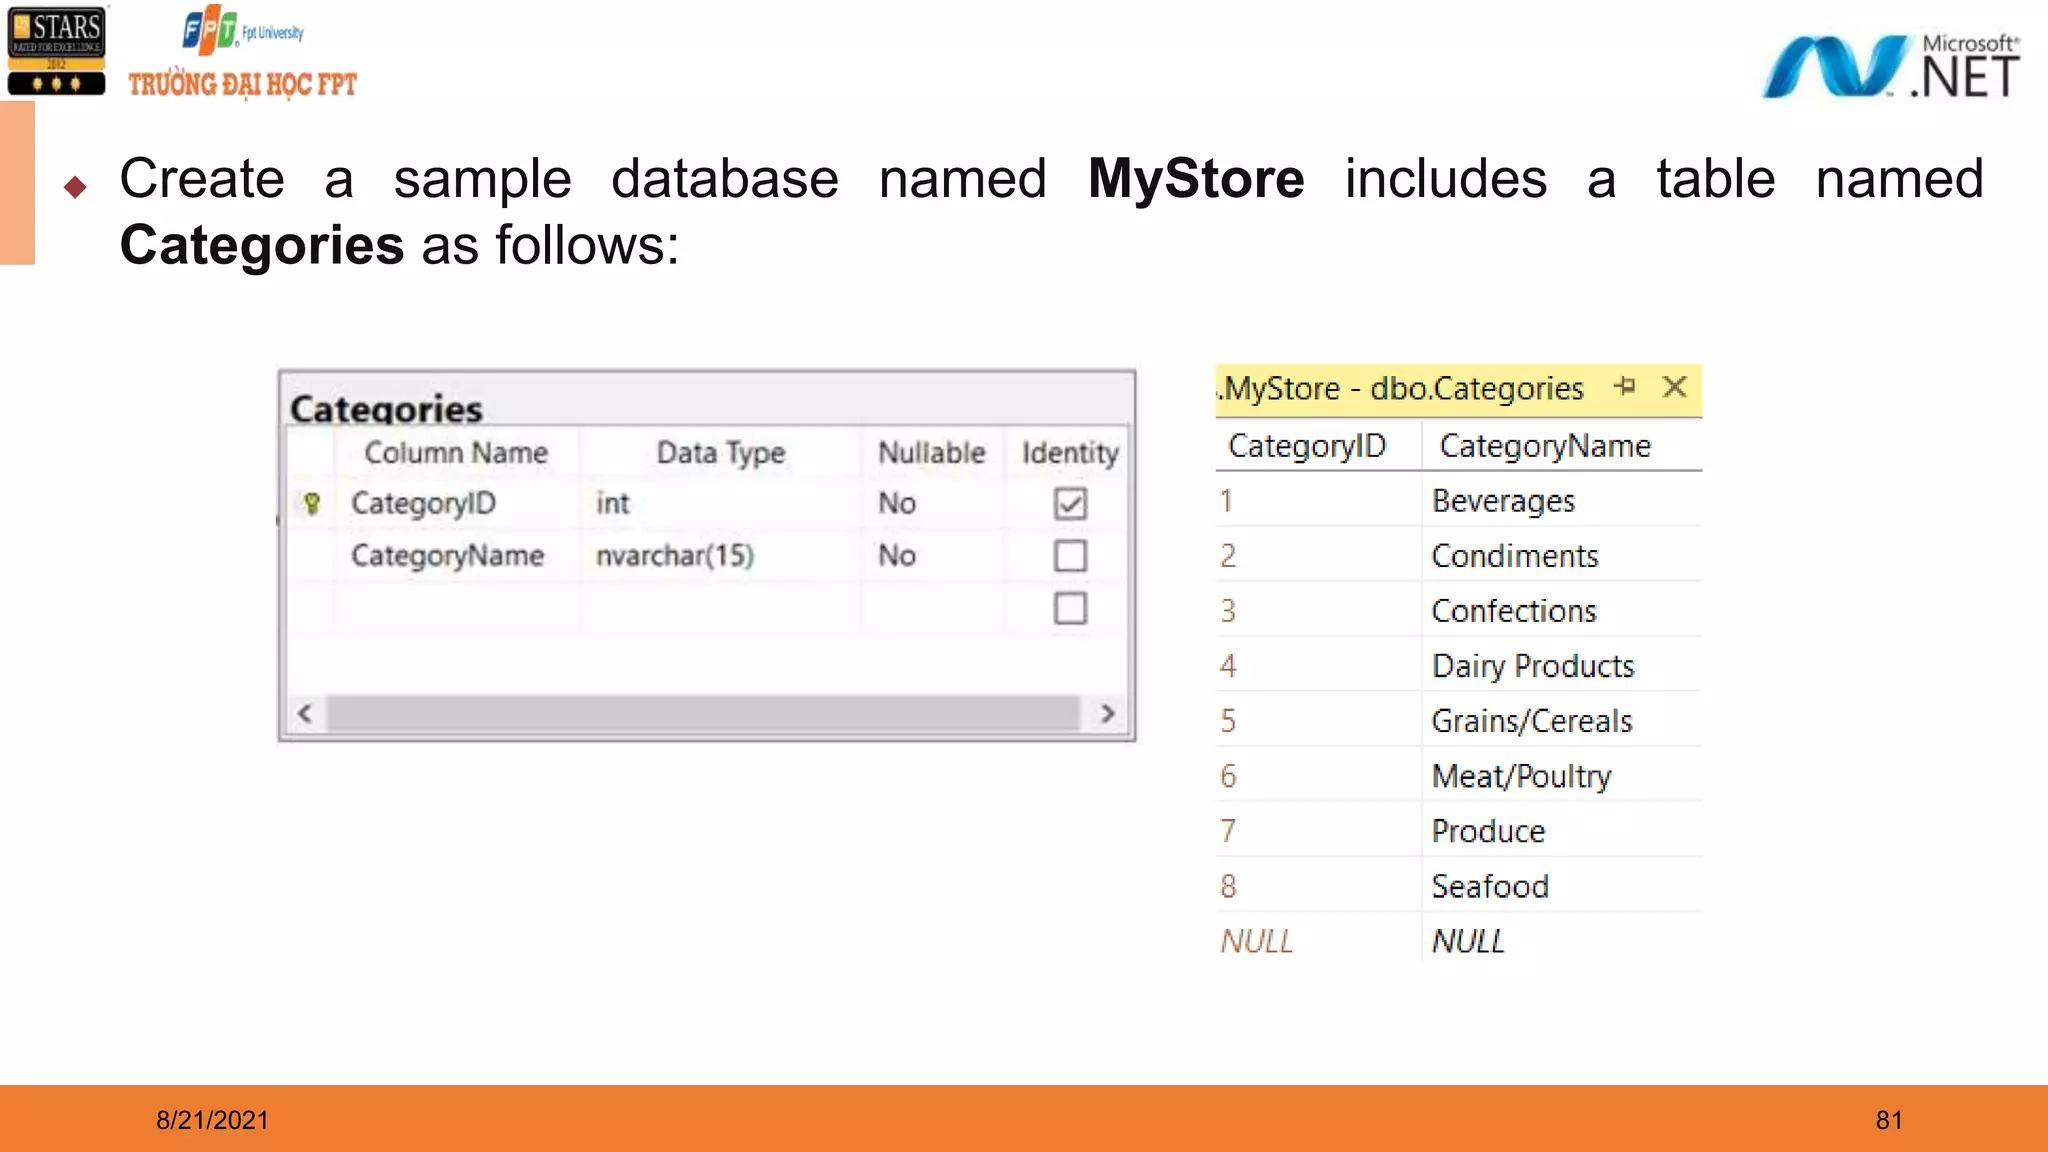Click CategoryID value 6

point(1318,776)
